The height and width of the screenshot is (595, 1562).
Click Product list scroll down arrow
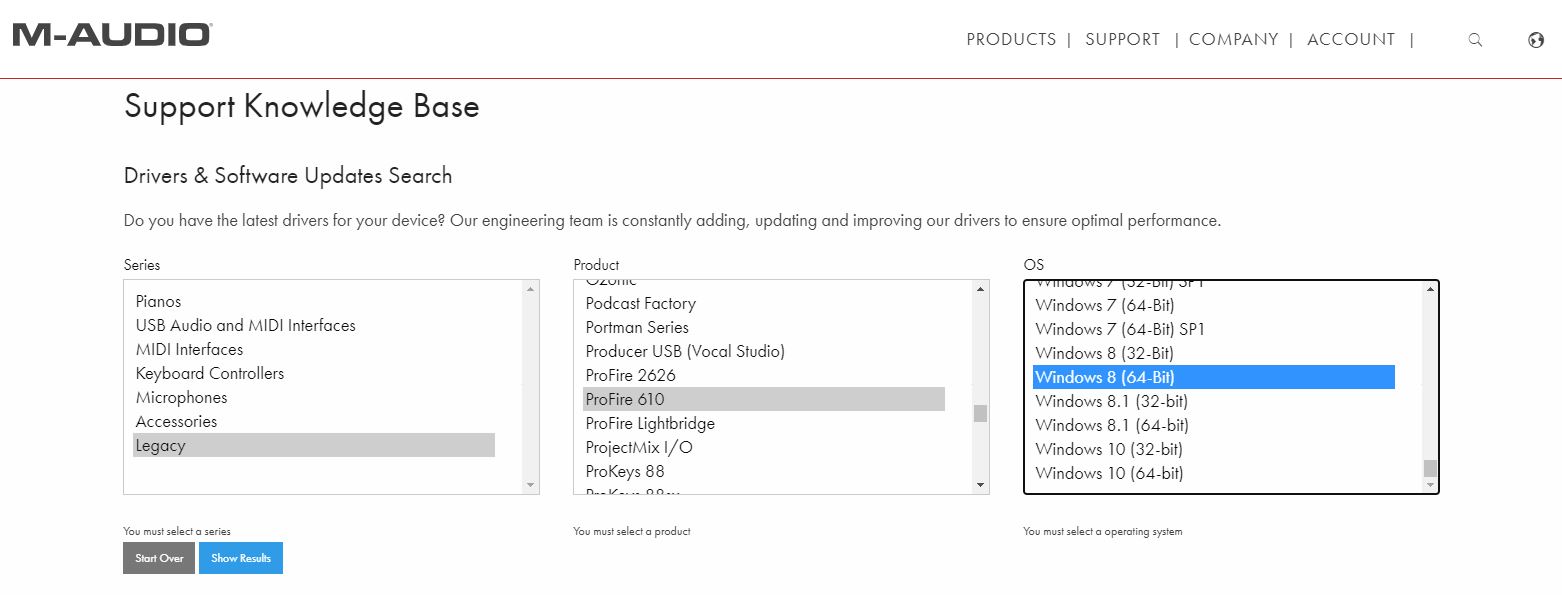click(x=980, y=485)
